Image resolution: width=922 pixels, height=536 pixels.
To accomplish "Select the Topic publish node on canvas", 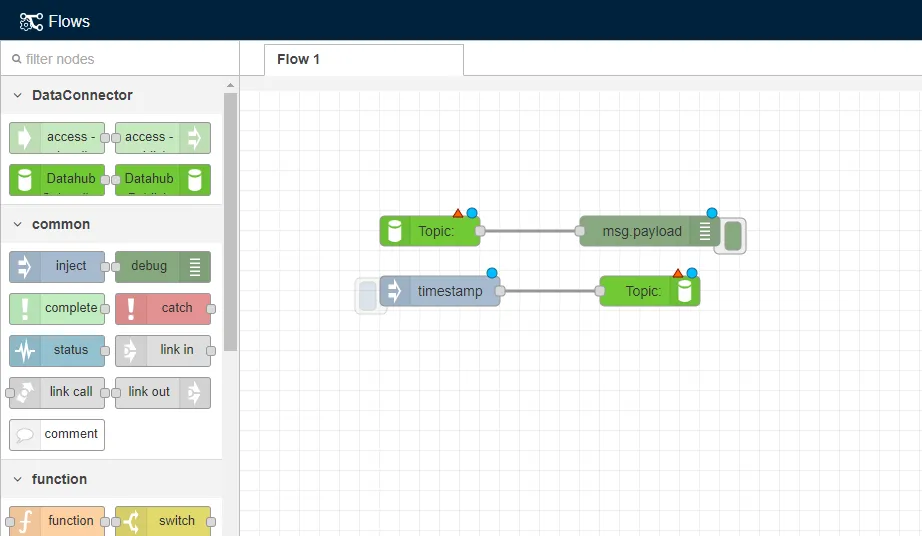I will click(650, 291).
